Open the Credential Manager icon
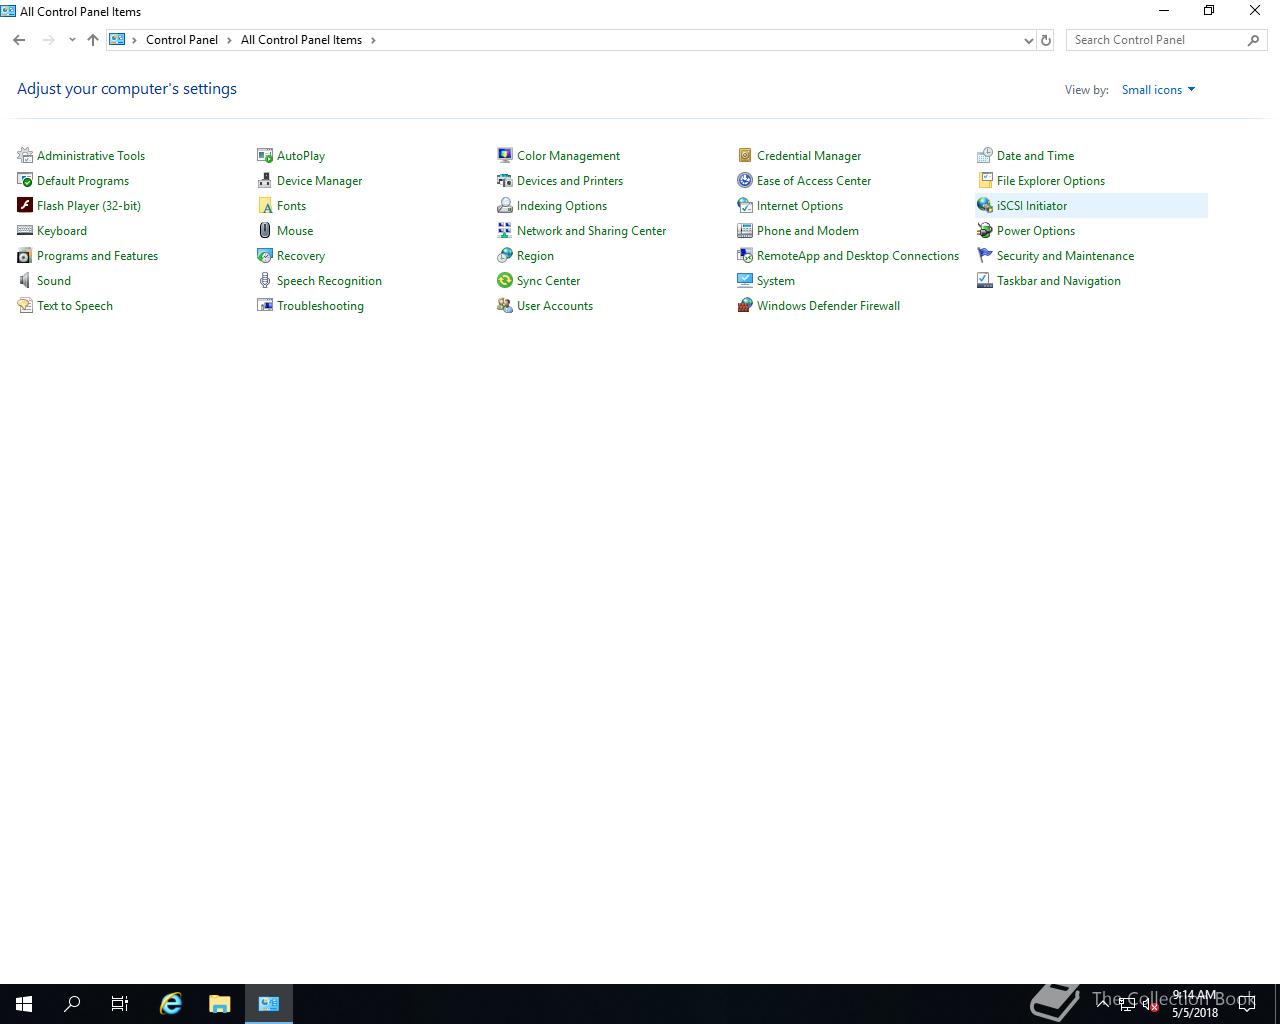 (x=745, y=155)
